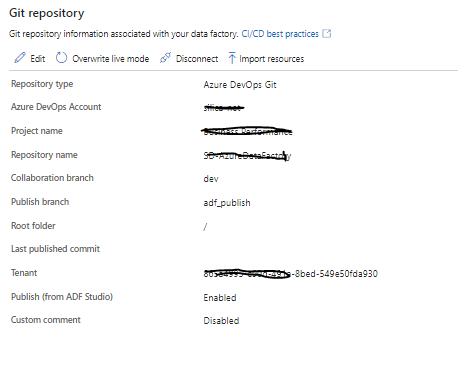
Task: Select the adf_publish value
Action: [227, 203]
